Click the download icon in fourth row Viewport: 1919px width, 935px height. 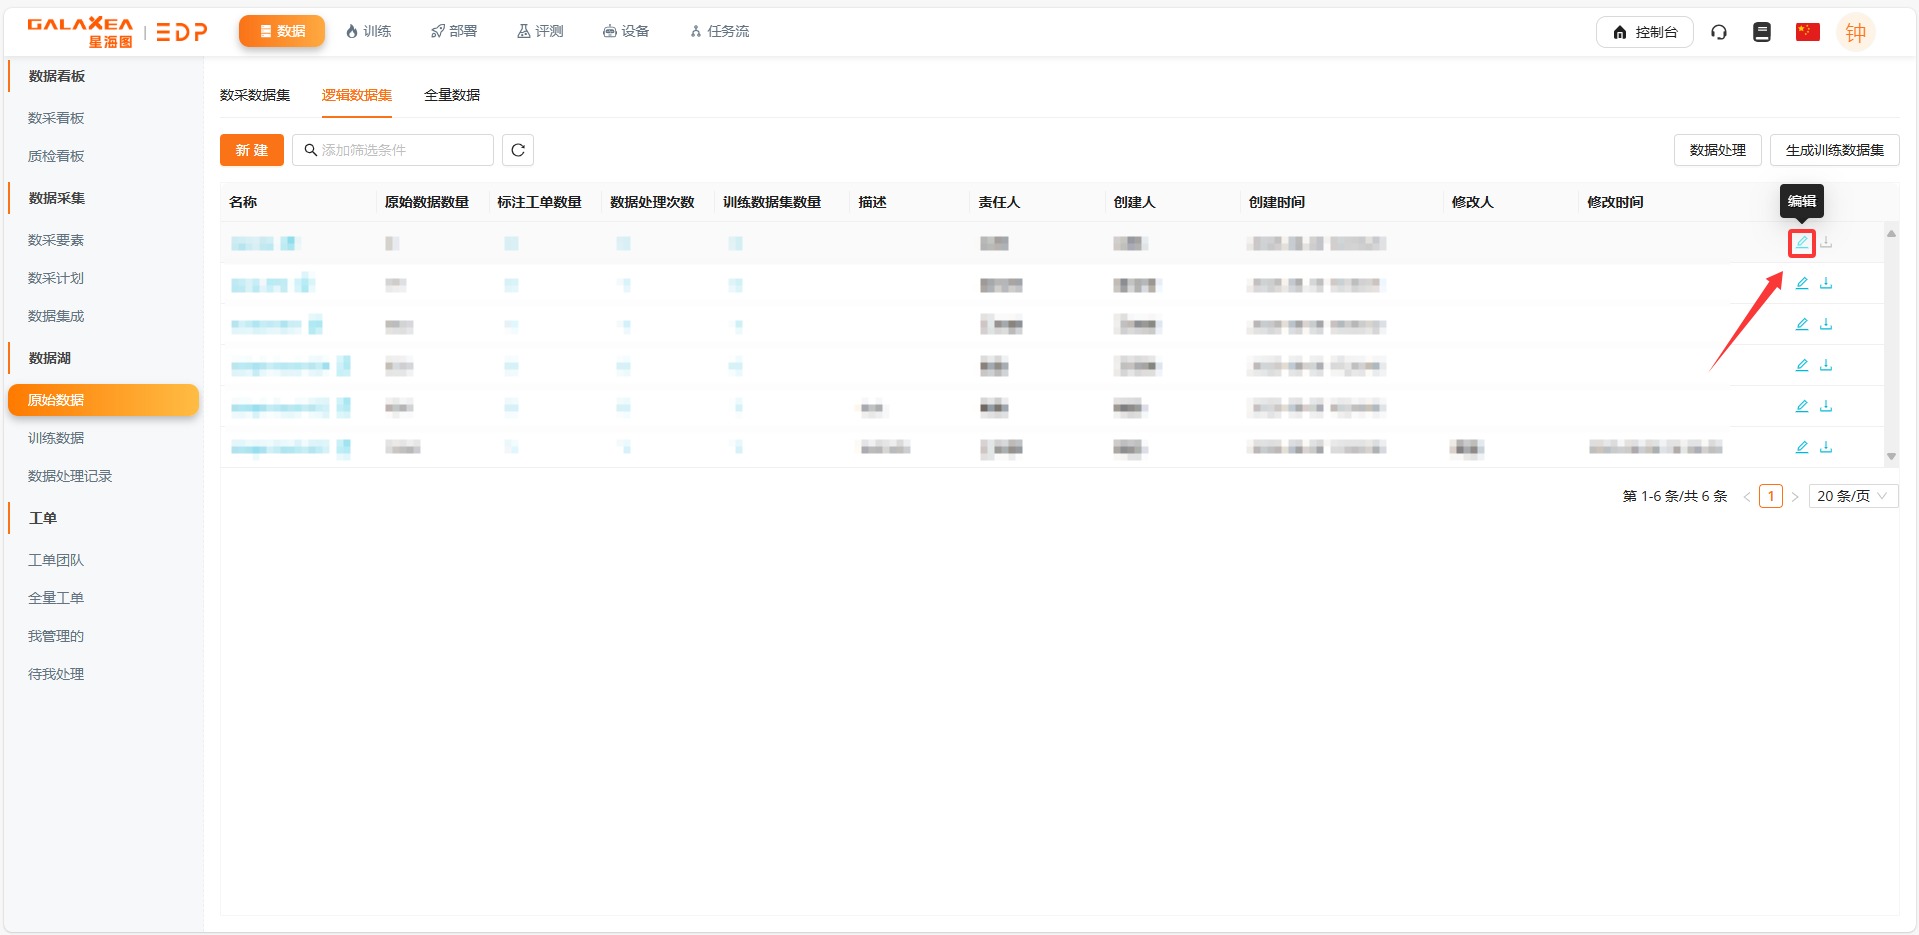1826,366
